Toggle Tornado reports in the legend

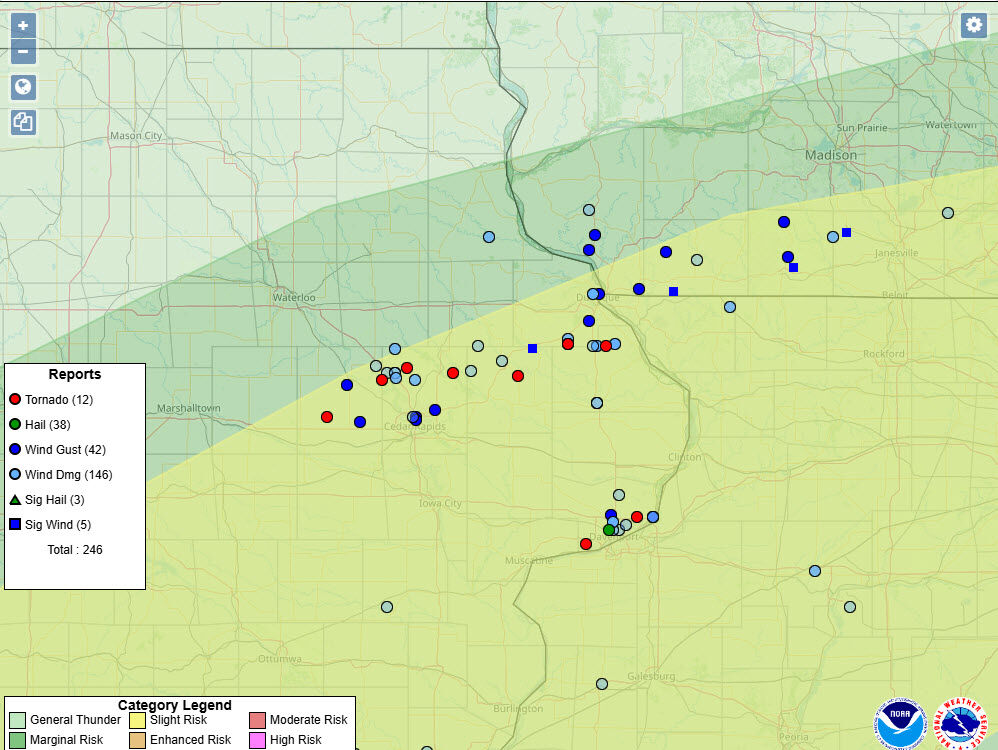tap(15, 400)
